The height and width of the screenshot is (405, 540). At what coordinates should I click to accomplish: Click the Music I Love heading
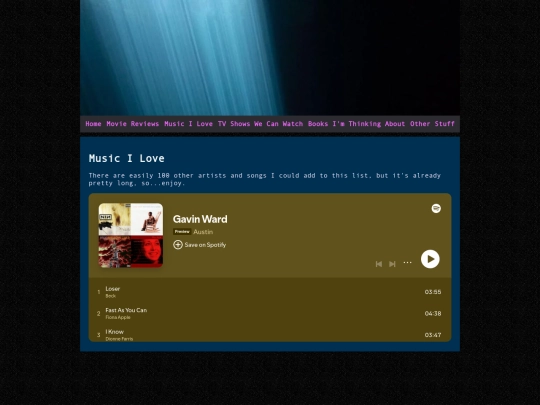point(126,158)
